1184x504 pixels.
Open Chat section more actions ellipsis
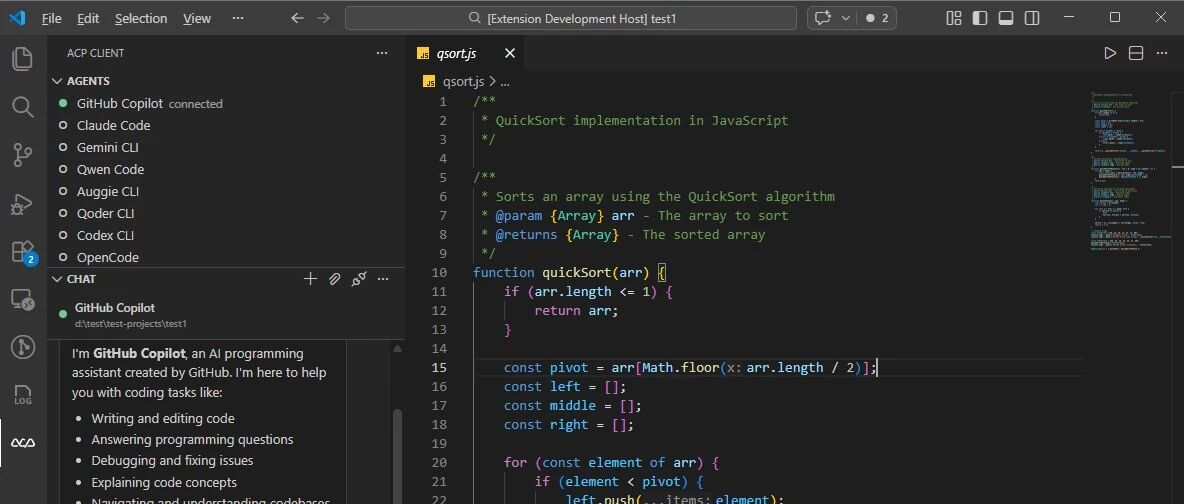coord(383,279)
